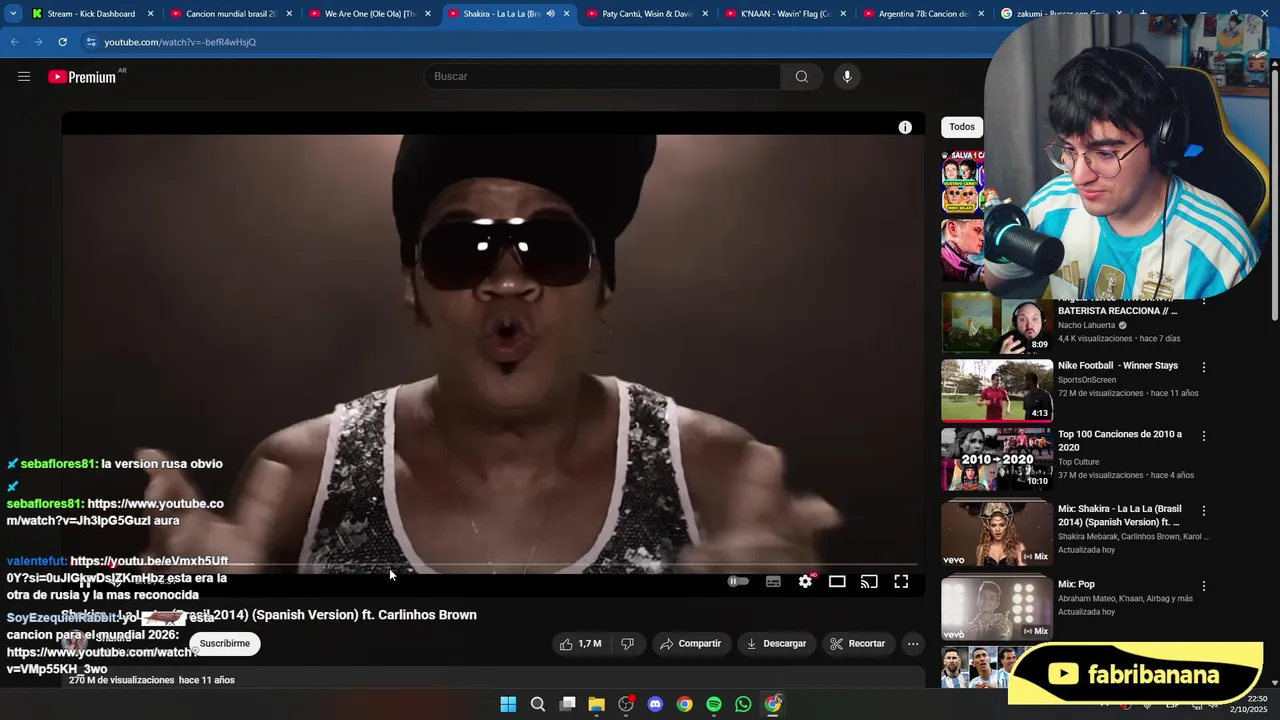Enter fullscreen mode

pyautogui.click(x=901, y=581)
